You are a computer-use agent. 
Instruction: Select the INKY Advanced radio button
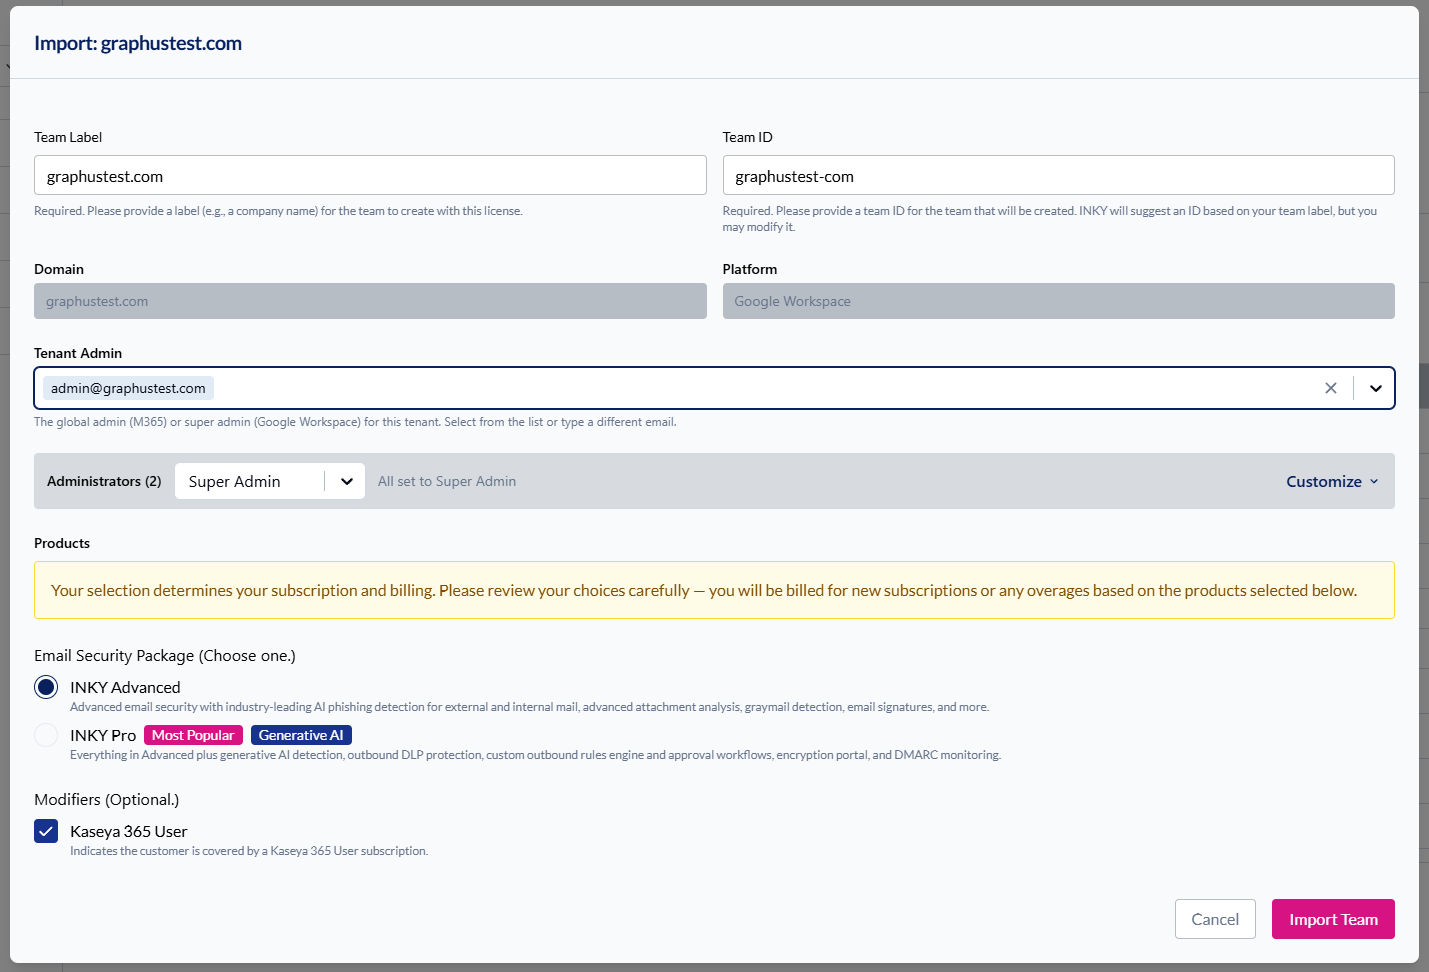point(46,687)
